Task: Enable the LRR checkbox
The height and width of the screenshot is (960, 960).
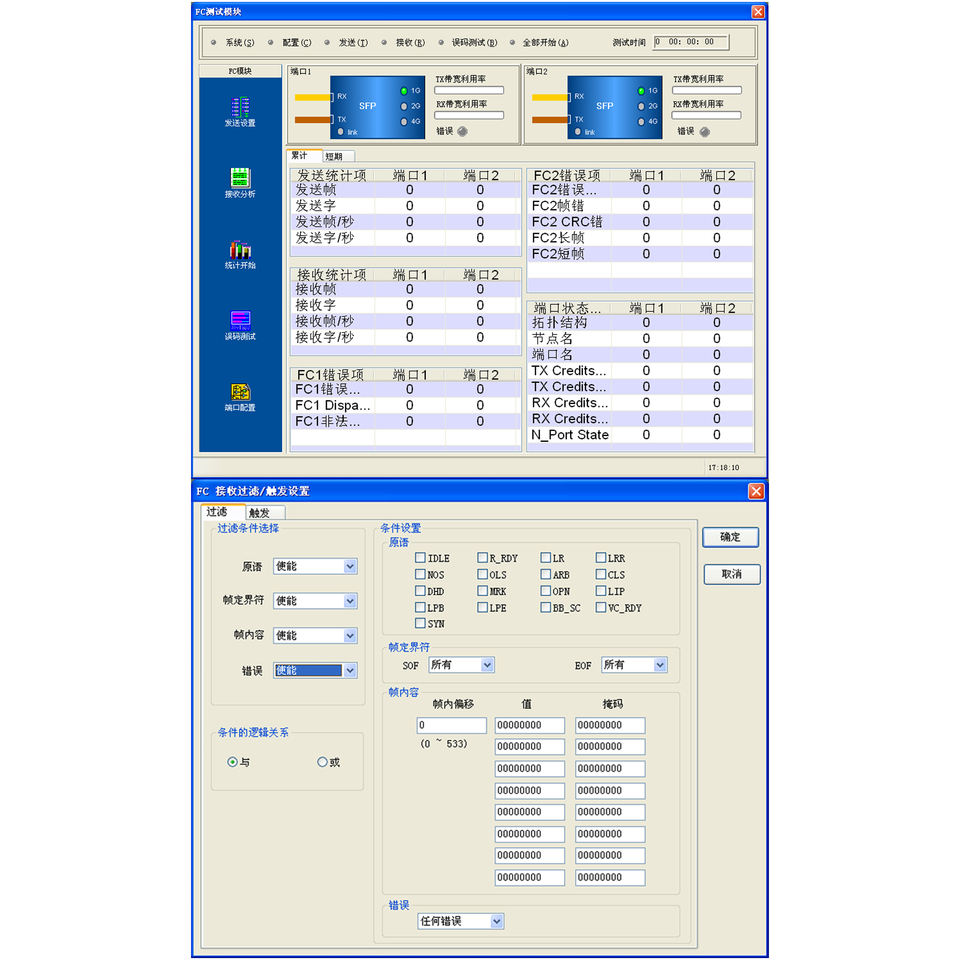Action: [x=601, y=558]
